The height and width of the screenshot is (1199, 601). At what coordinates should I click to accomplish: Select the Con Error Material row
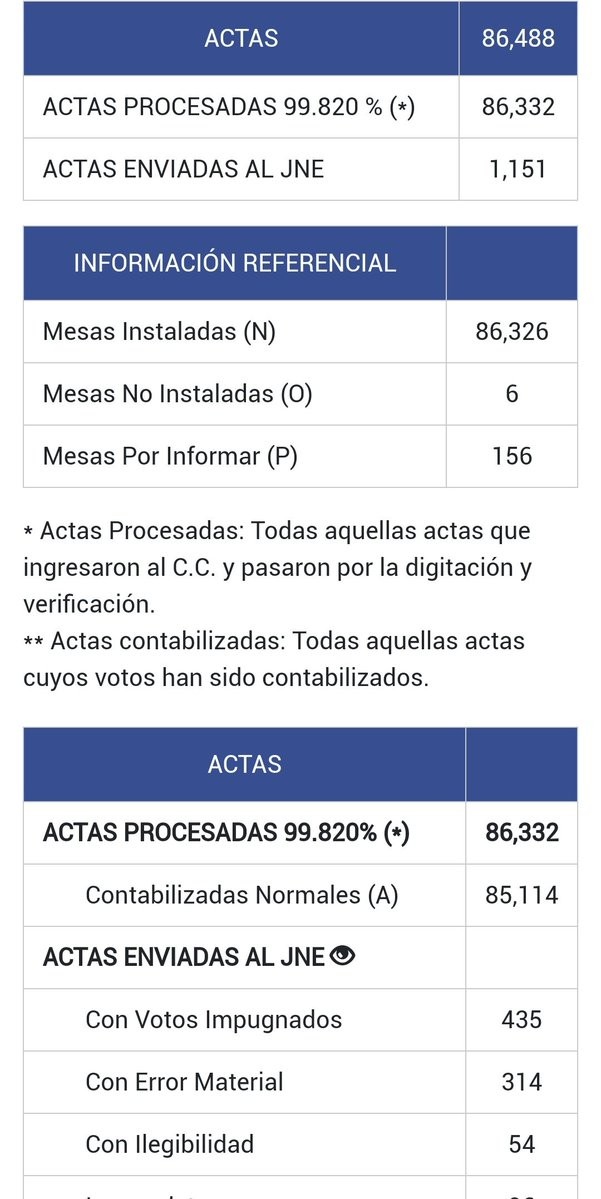pyautogui.click(x=185, y=1081)
